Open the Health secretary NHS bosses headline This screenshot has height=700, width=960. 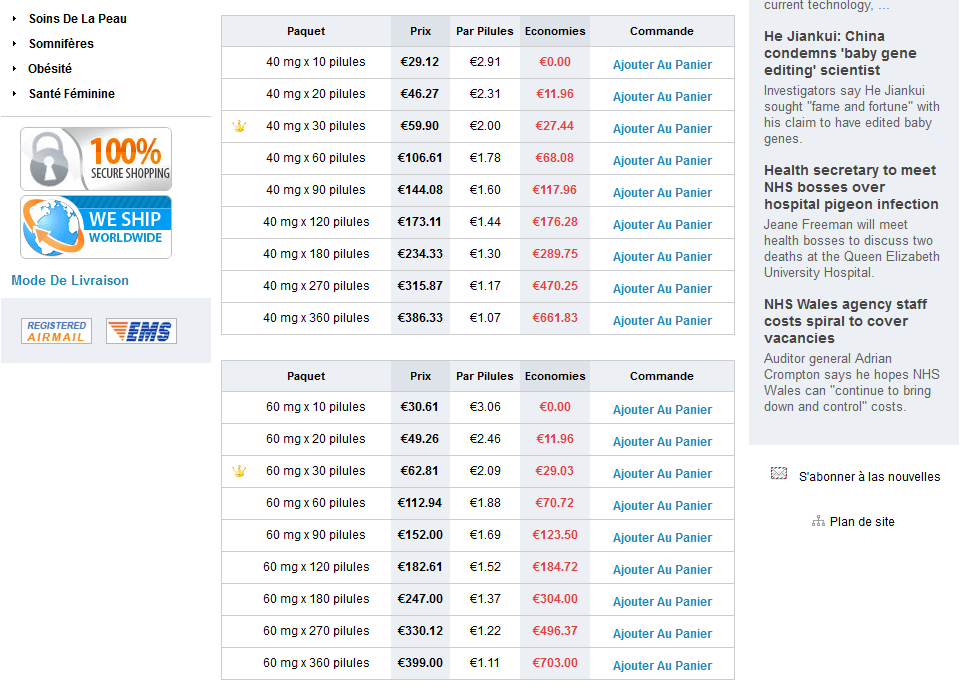851,187
